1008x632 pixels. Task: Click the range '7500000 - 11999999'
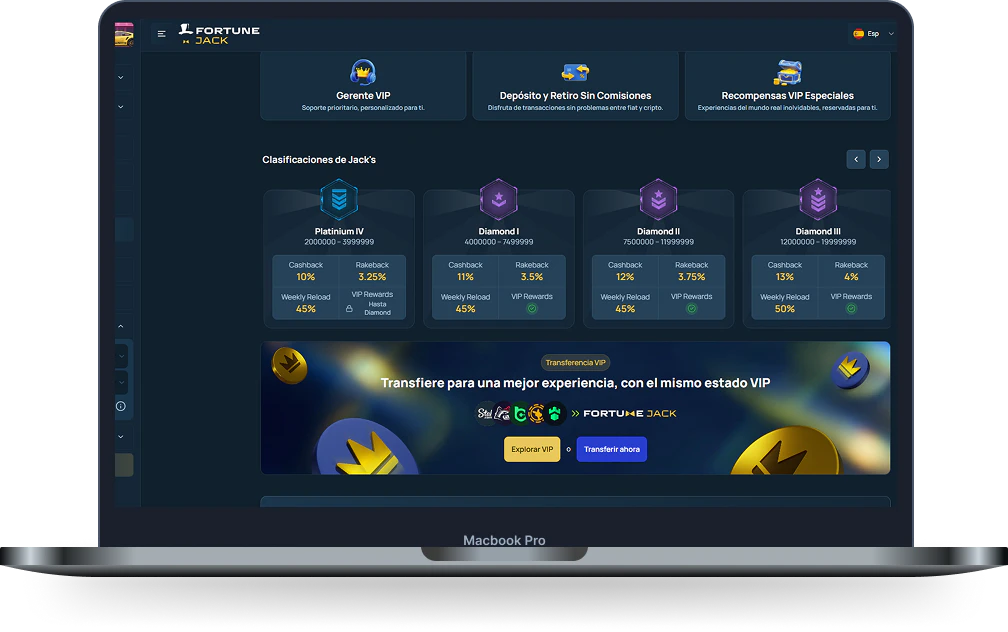(658, 242)
